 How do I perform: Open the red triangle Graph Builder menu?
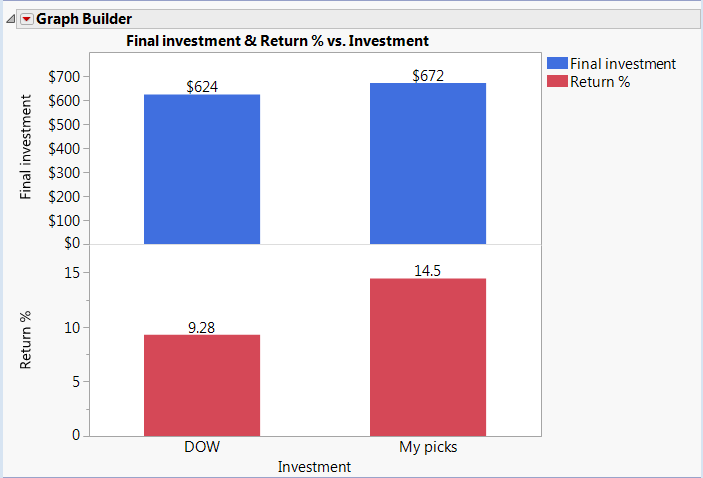pos(27,19)
